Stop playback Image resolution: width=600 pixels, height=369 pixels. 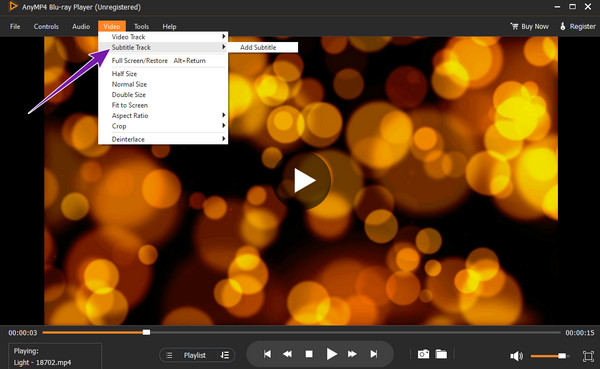pos(309,354)
